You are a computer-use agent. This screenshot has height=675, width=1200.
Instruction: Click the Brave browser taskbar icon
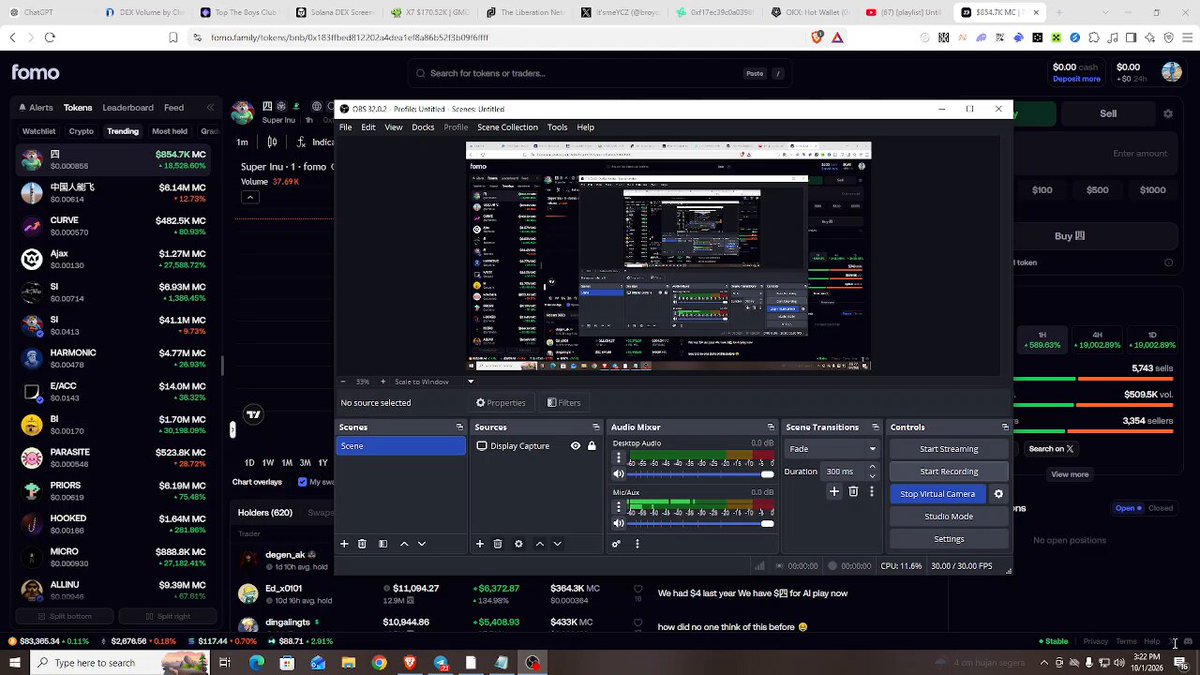click(x=410, y=662)
